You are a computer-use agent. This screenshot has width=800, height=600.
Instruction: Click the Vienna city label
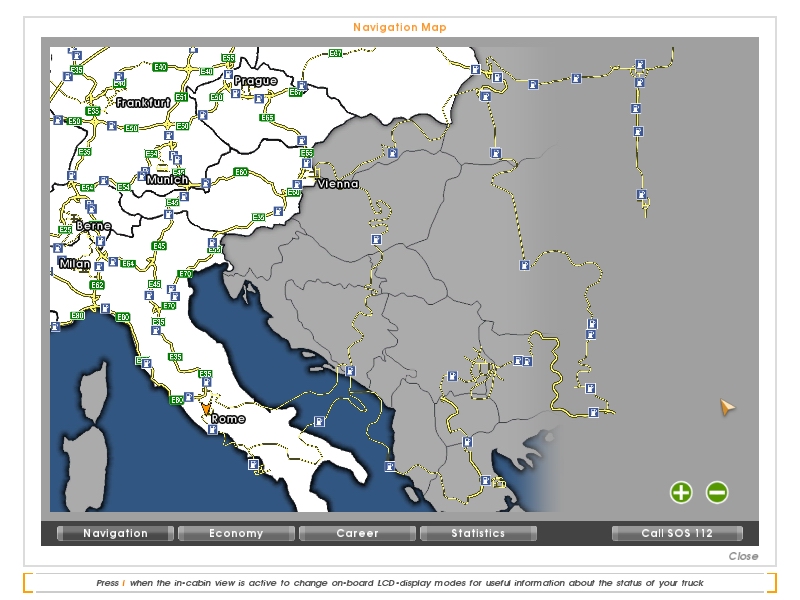point(338,184)
